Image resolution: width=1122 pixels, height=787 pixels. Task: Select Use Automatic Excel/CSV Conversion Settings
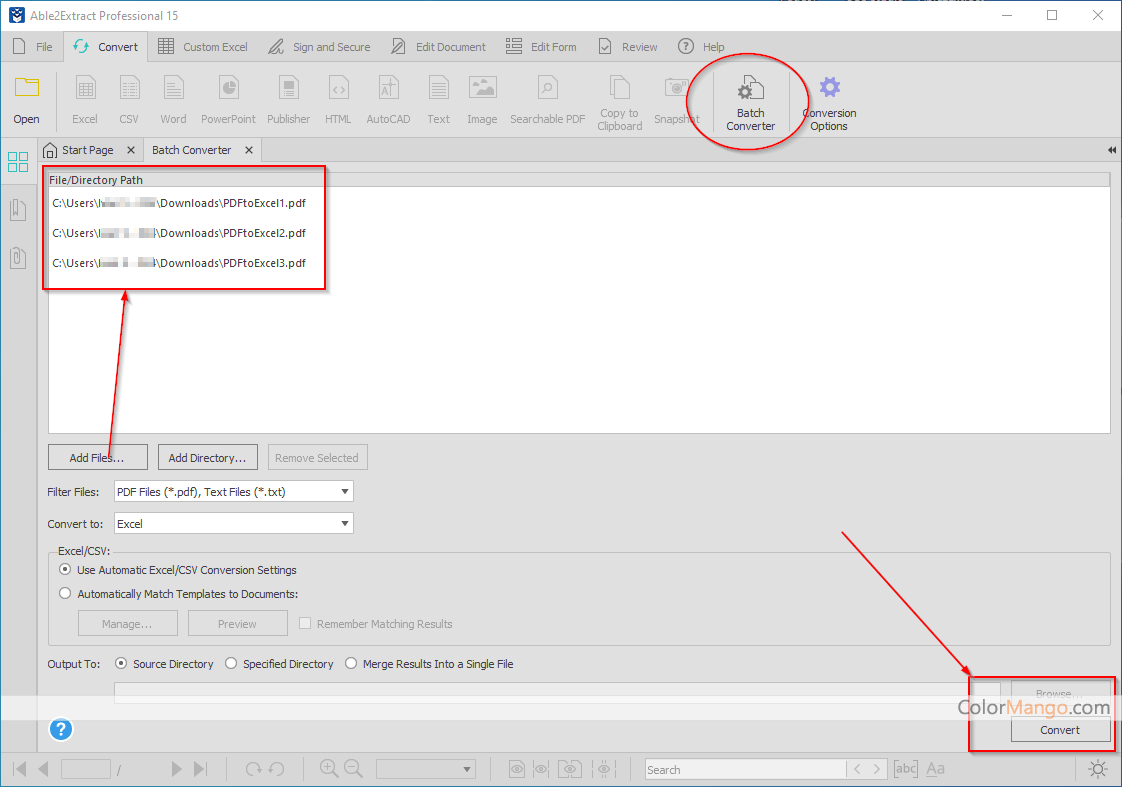click(66, 570)
